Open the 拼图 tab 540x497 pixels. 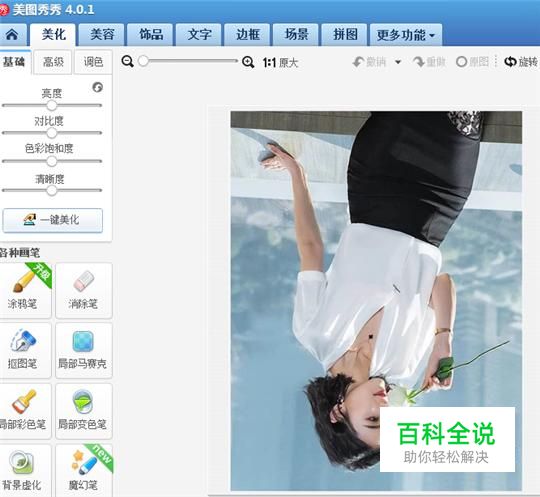tap(344, 34)
